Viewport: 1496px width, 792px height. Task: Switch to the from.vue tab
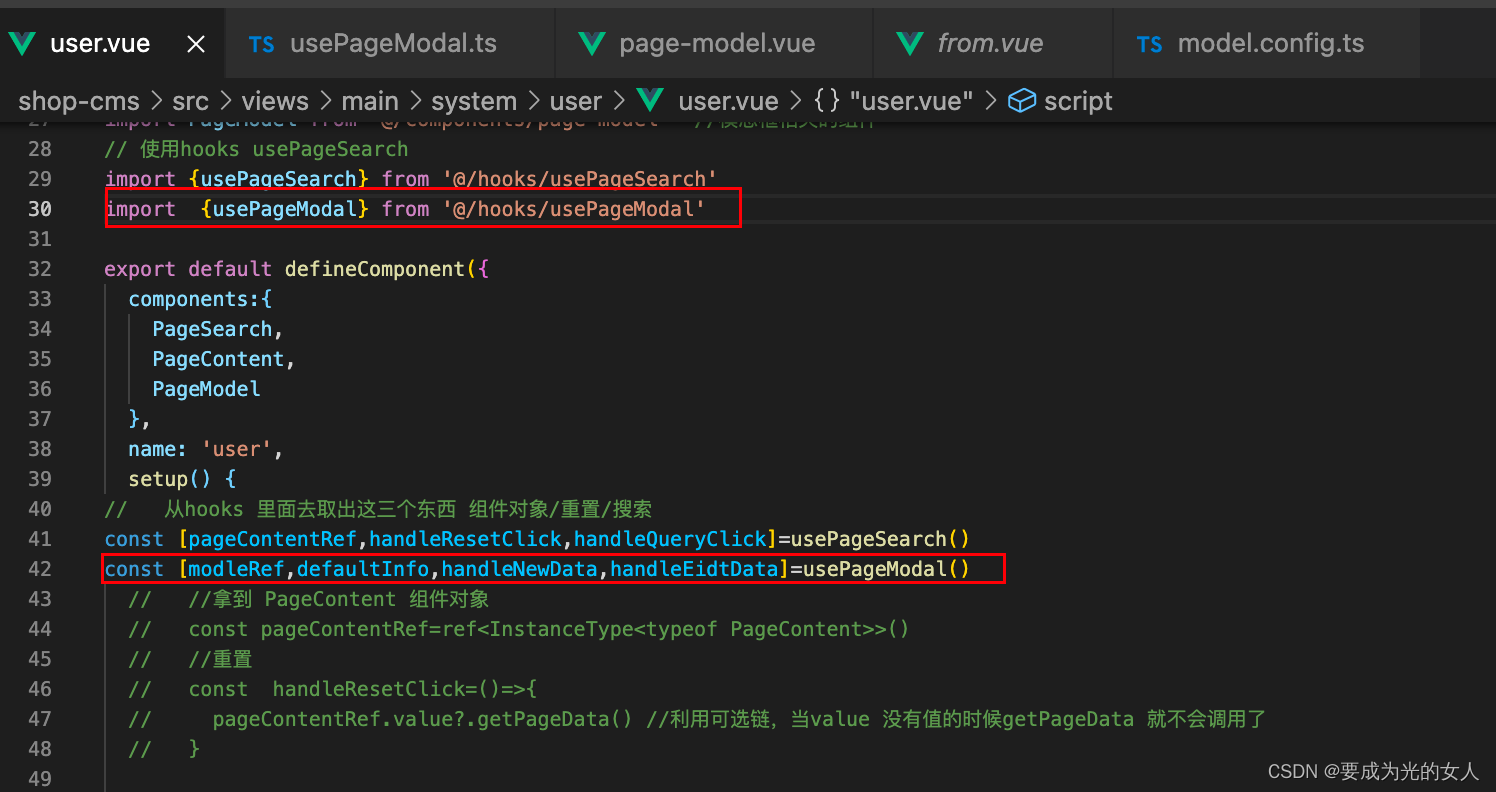pyautogui.click(x=990, y=42)
